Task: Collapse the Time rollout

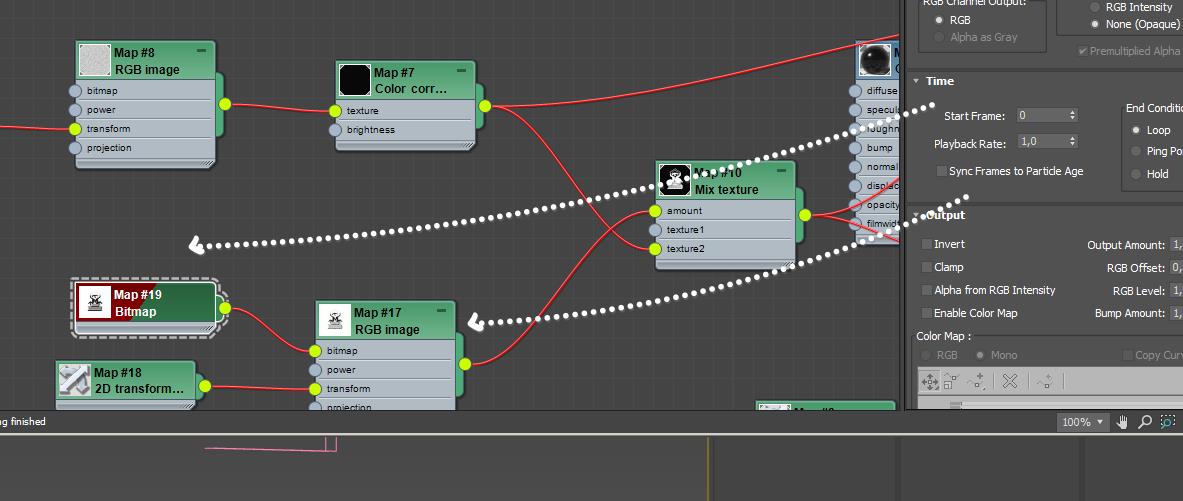Action: (x=916, y=81)
